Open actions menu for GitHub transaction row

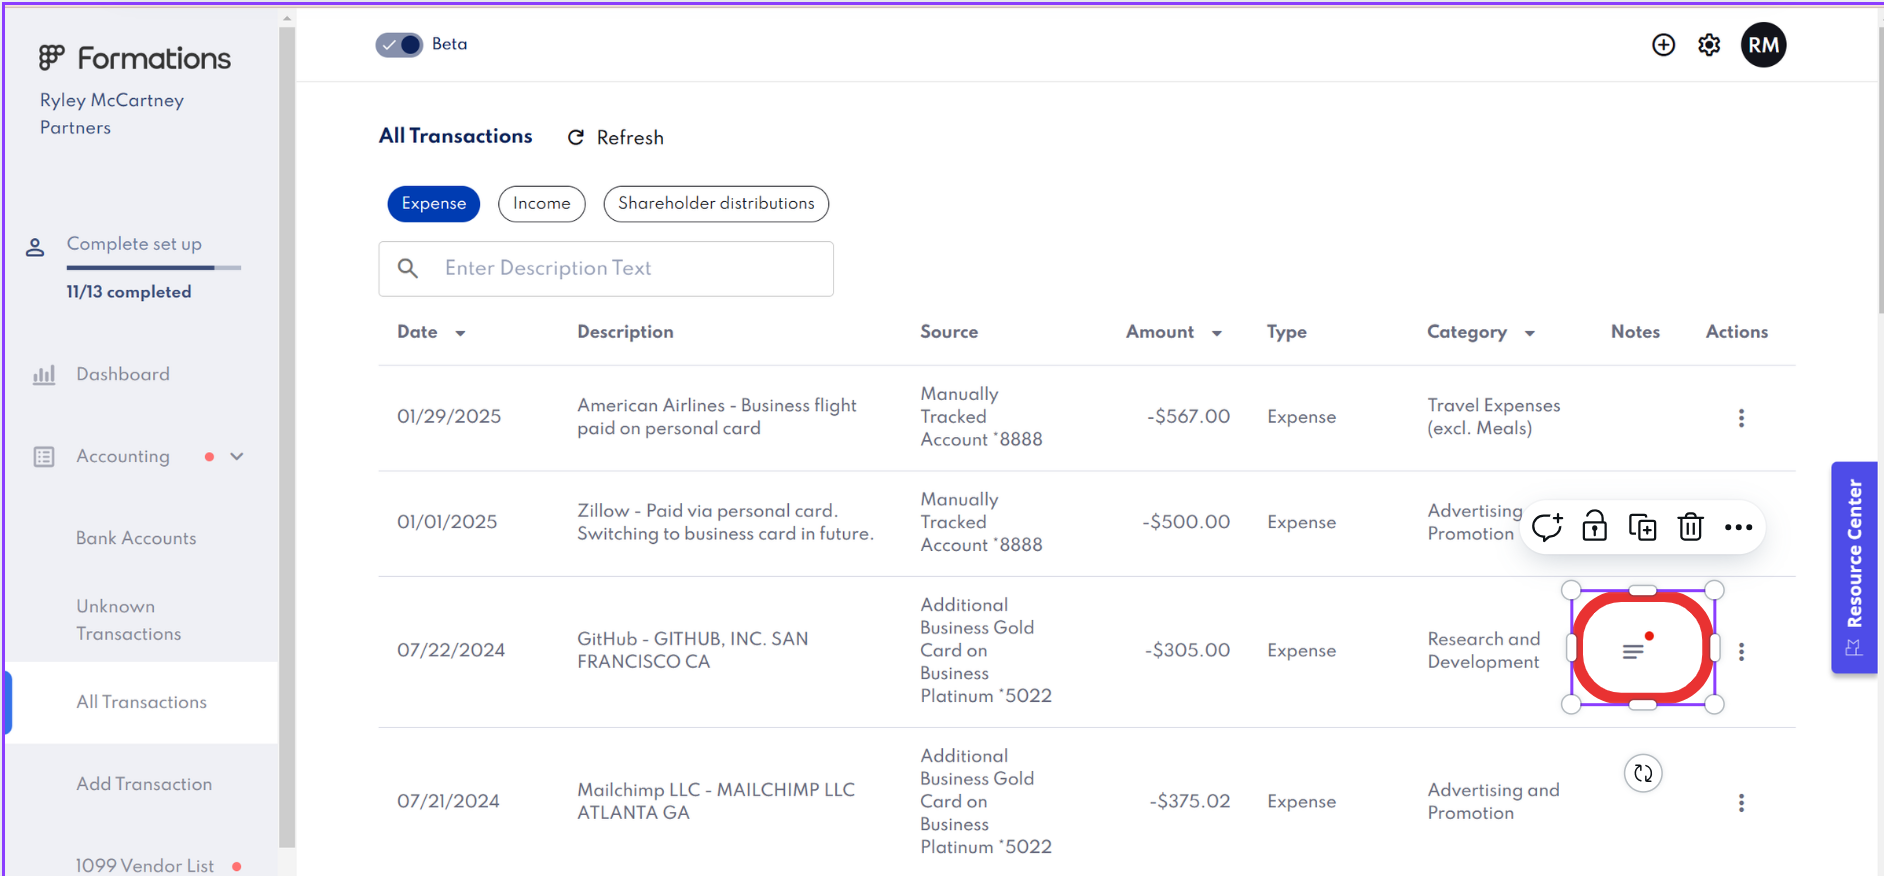pyautogui.click(x=1741, y=652)
